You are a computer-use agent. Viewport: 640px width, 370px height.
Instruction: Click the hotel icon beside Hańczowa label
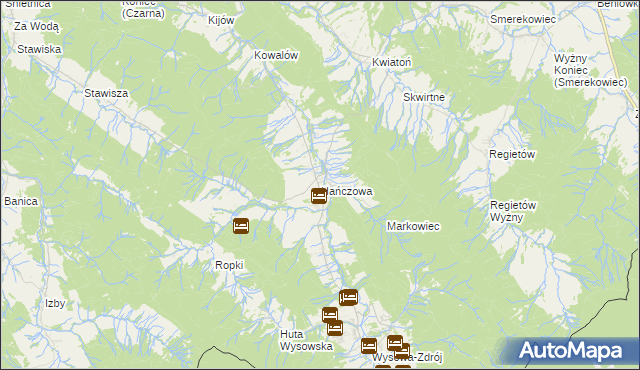(319, 196)
